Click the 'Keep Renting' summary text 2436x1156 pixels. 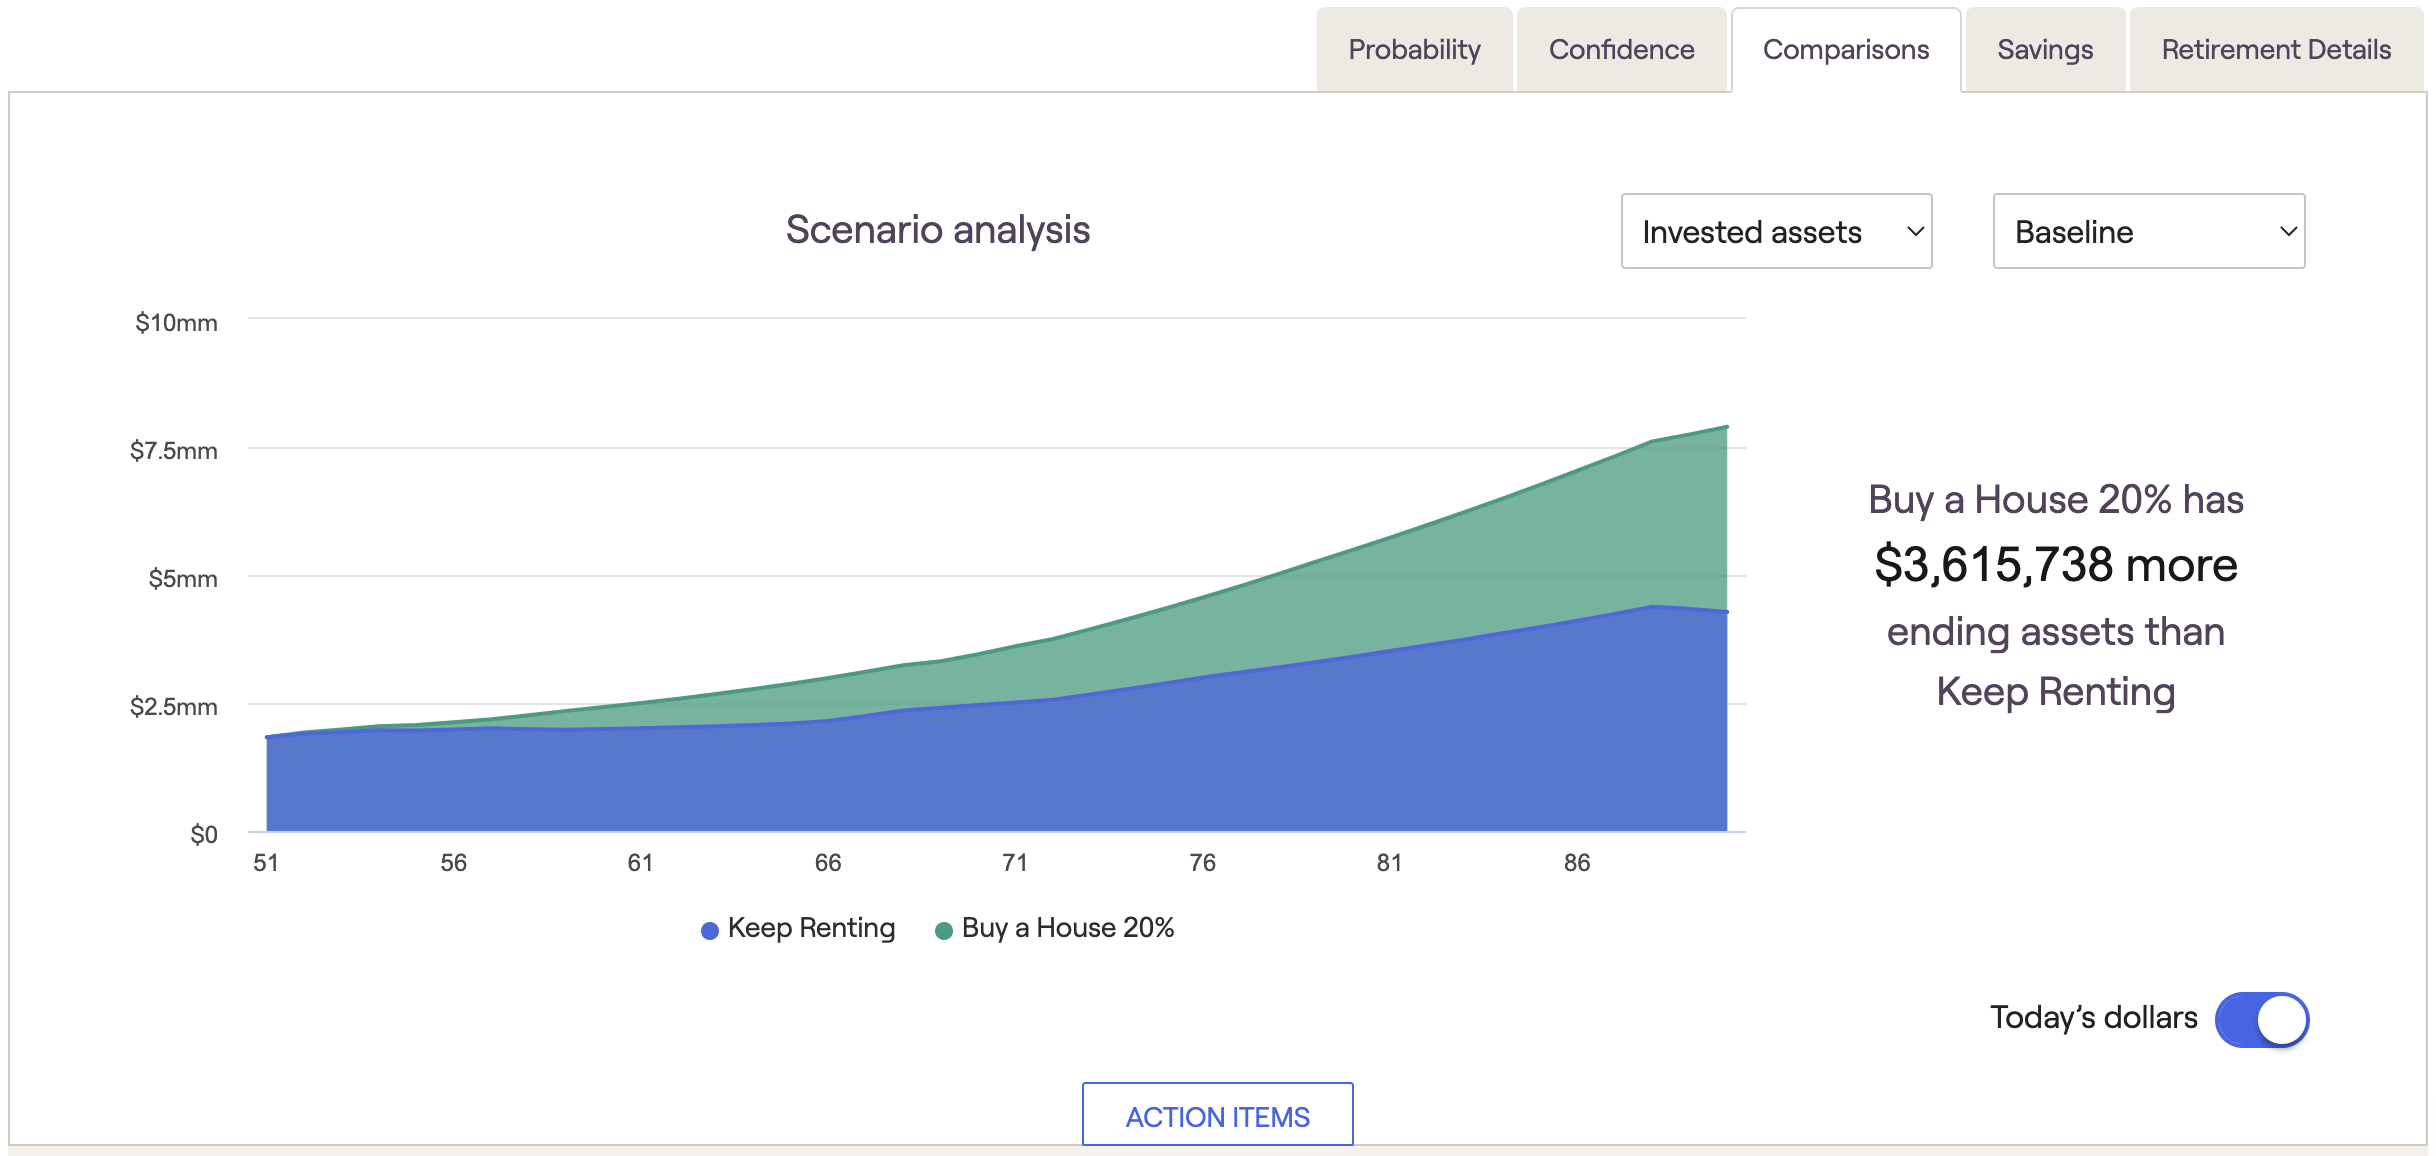tap(2055, 691)
